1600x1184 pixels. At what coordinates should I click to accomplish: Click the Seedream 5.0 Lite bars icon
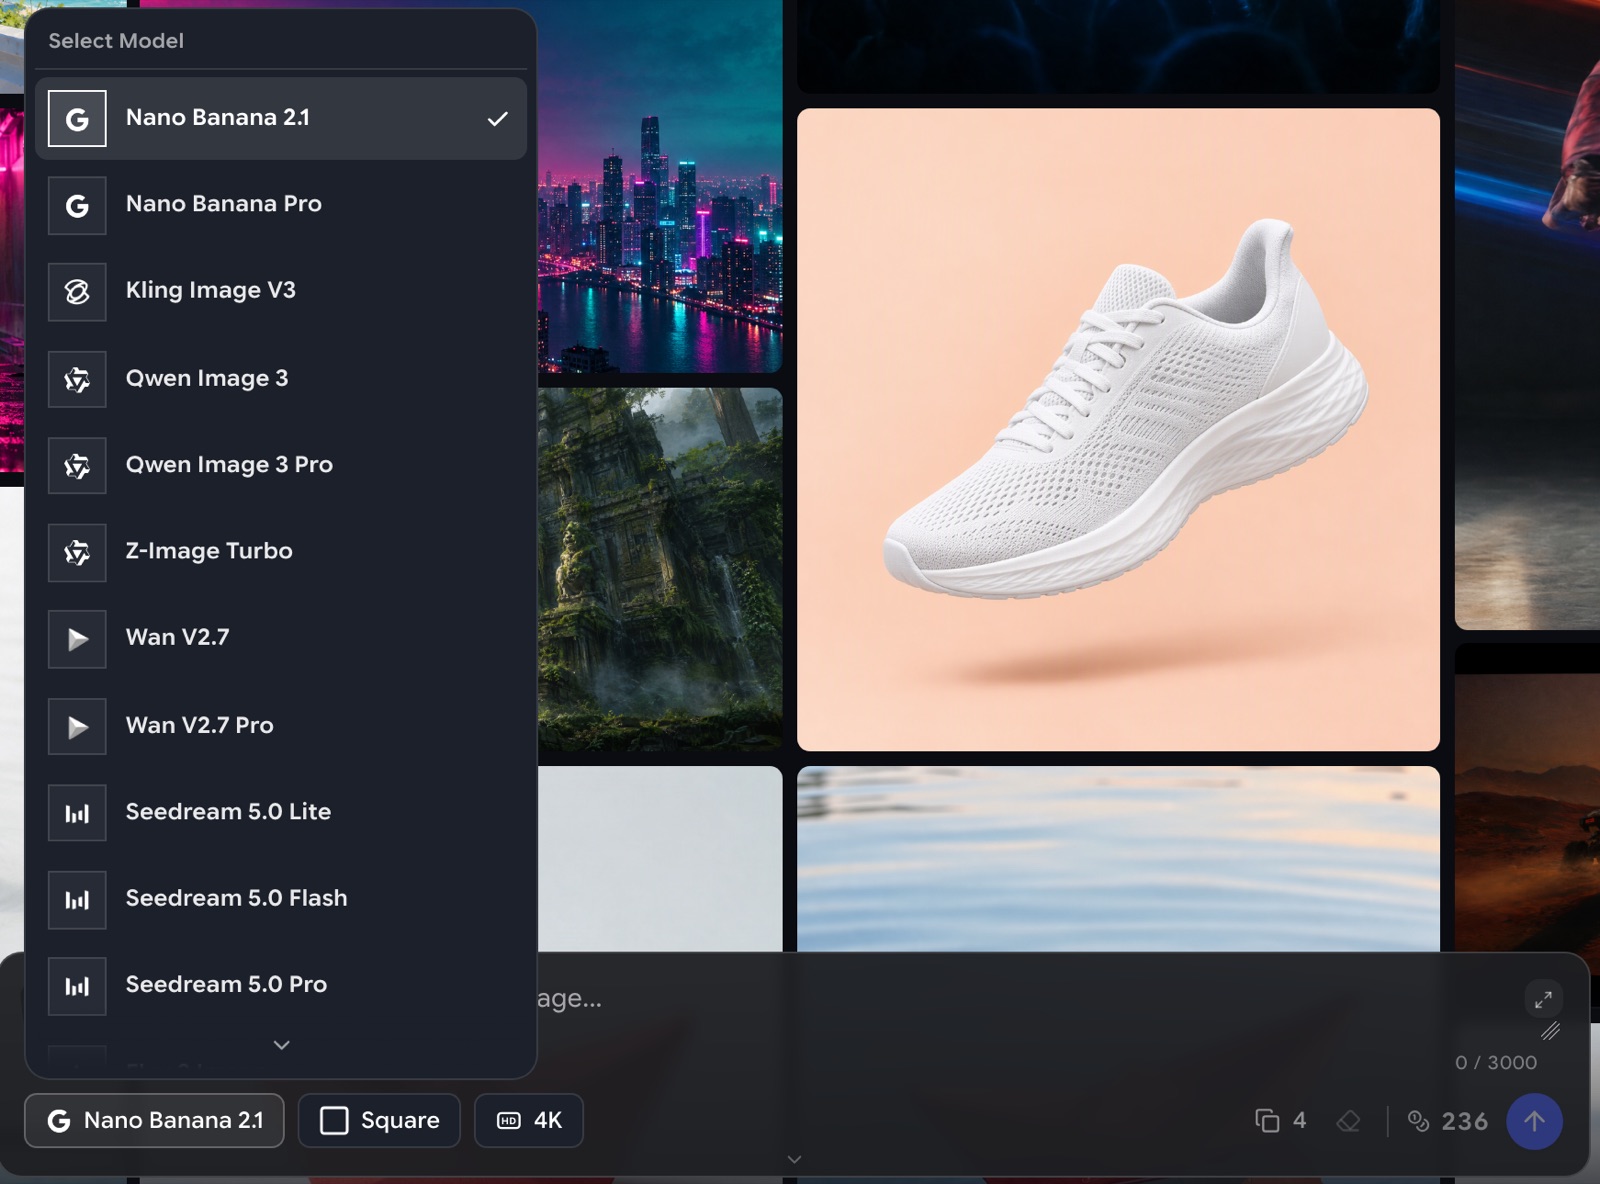[x=77, y=813]
